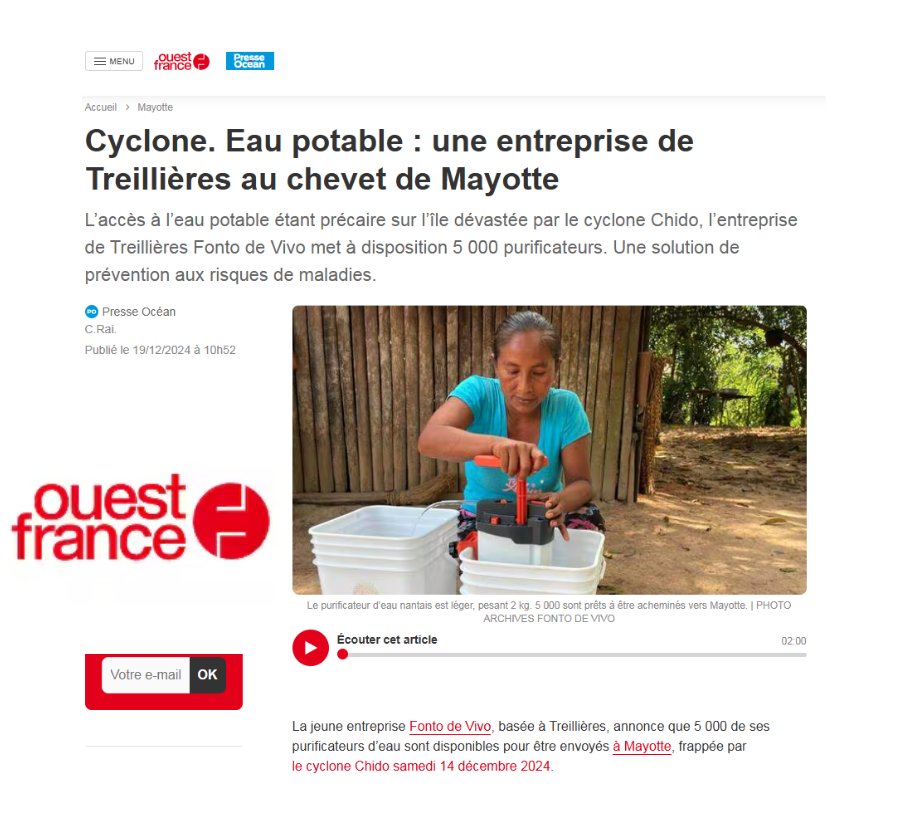Follow the à Mayotte link
This screenshot has height=818, width=908.
[642, 746]
